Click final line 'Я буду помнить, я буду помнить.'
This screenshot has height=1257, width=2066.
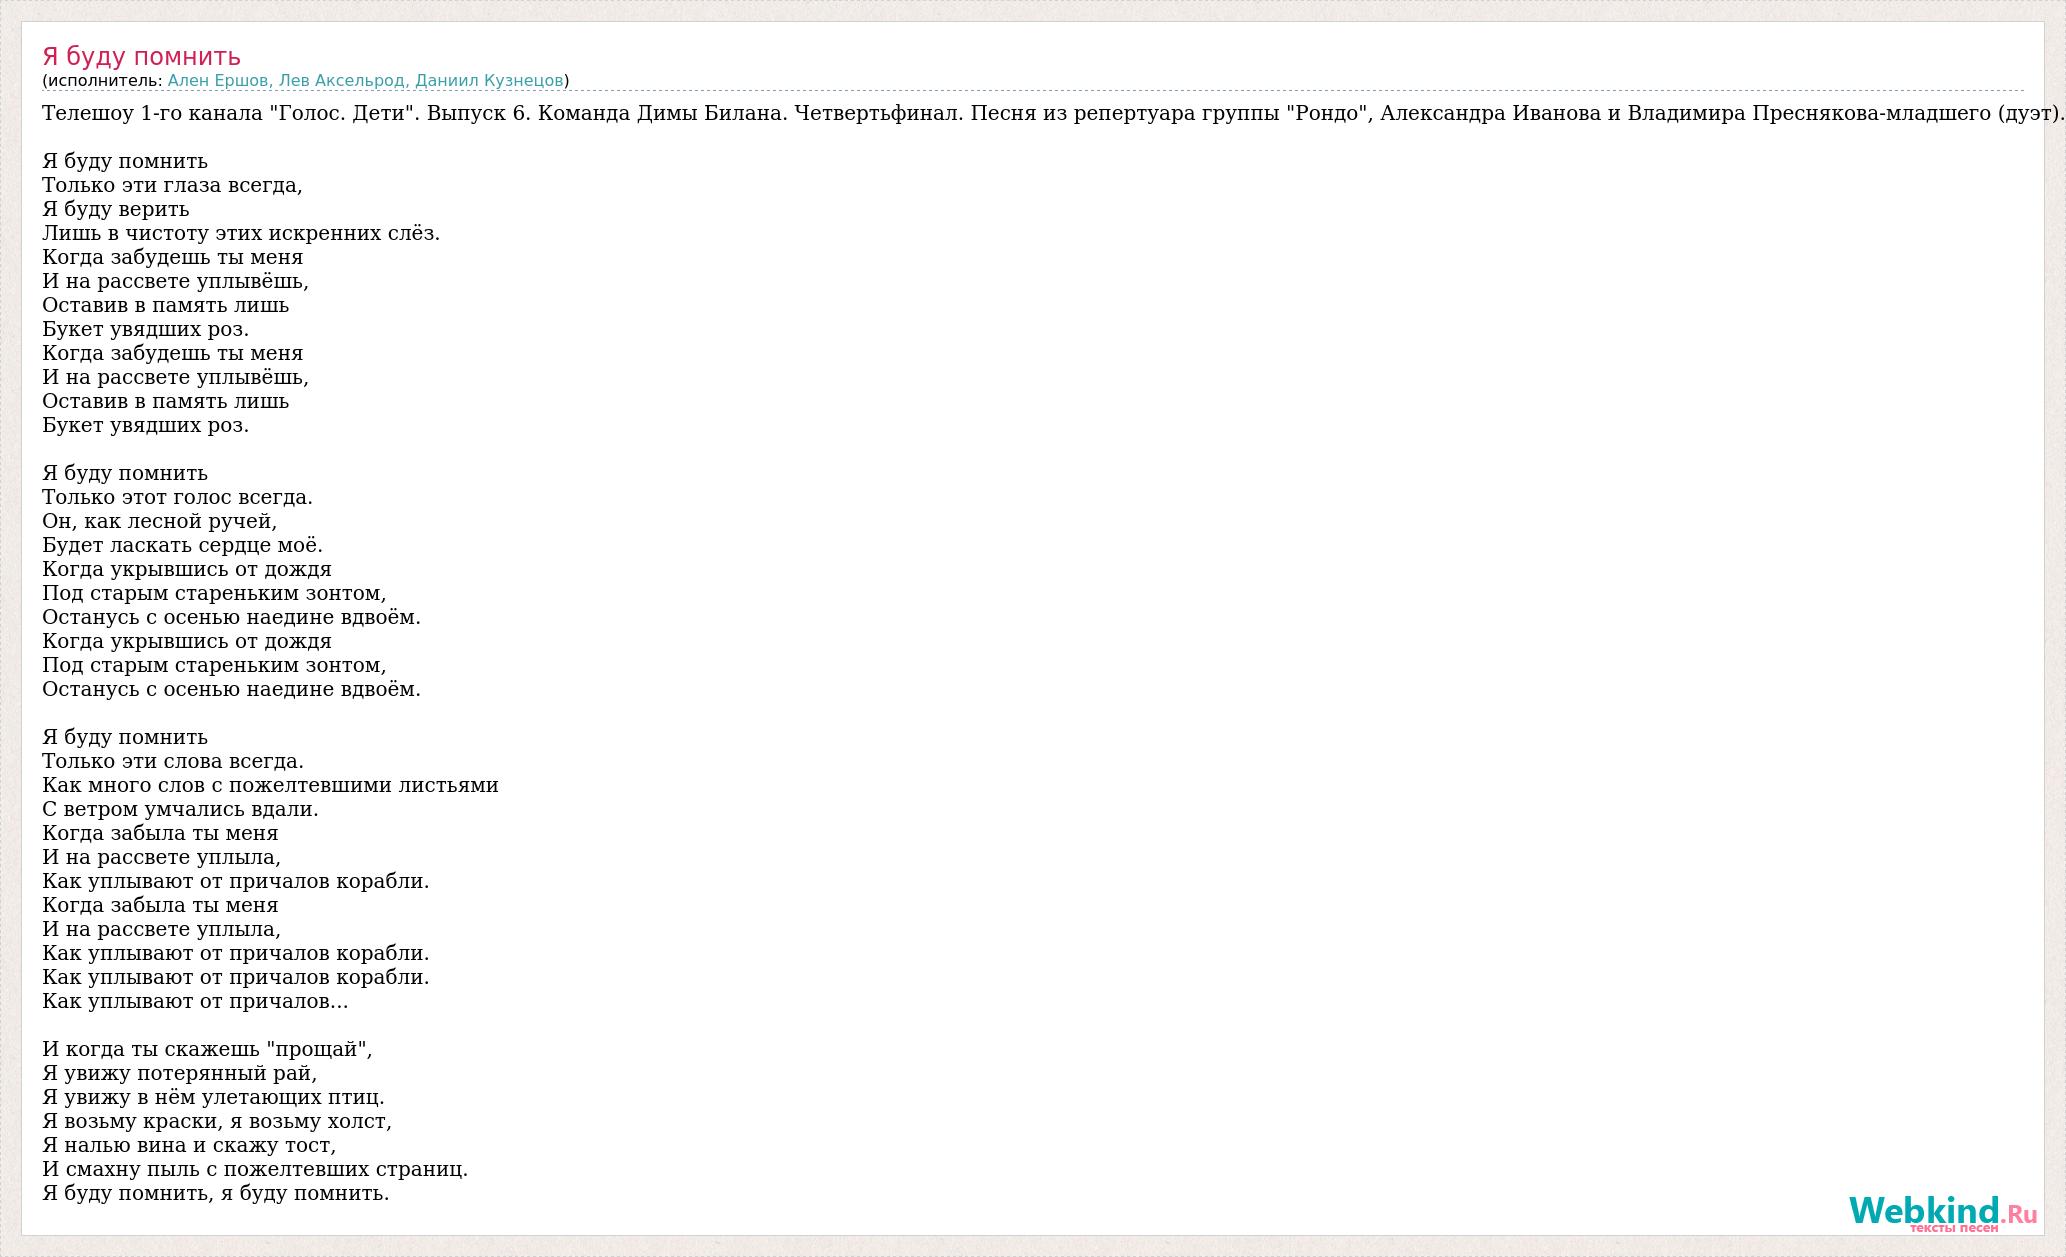tap(215, 1193)
